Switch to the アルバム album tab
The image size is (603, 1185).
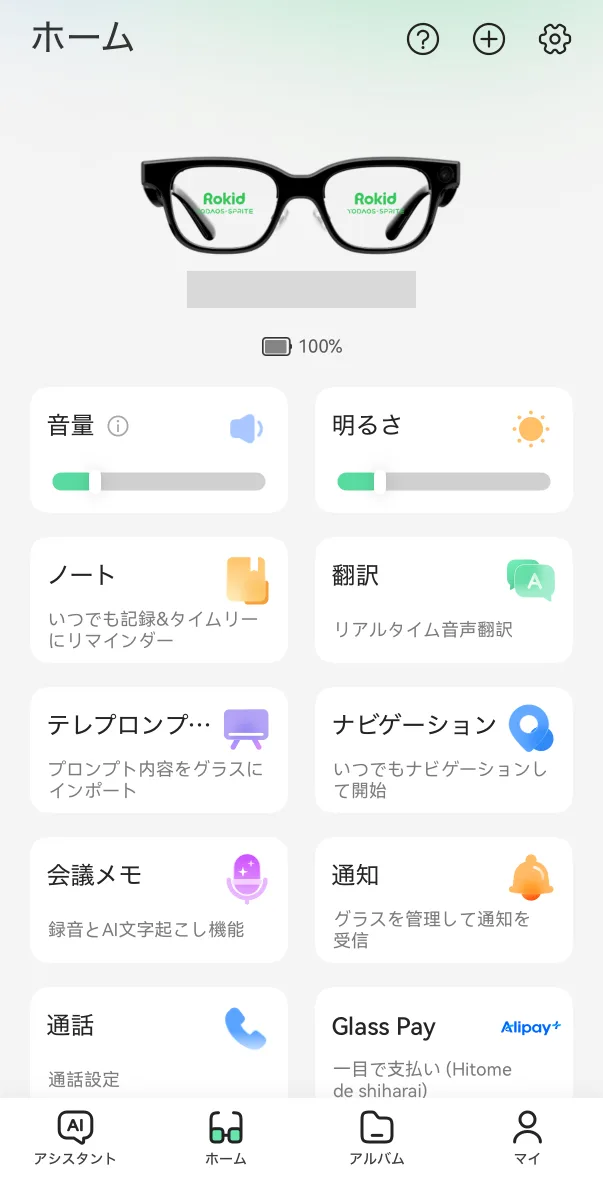click(376, 1138)
